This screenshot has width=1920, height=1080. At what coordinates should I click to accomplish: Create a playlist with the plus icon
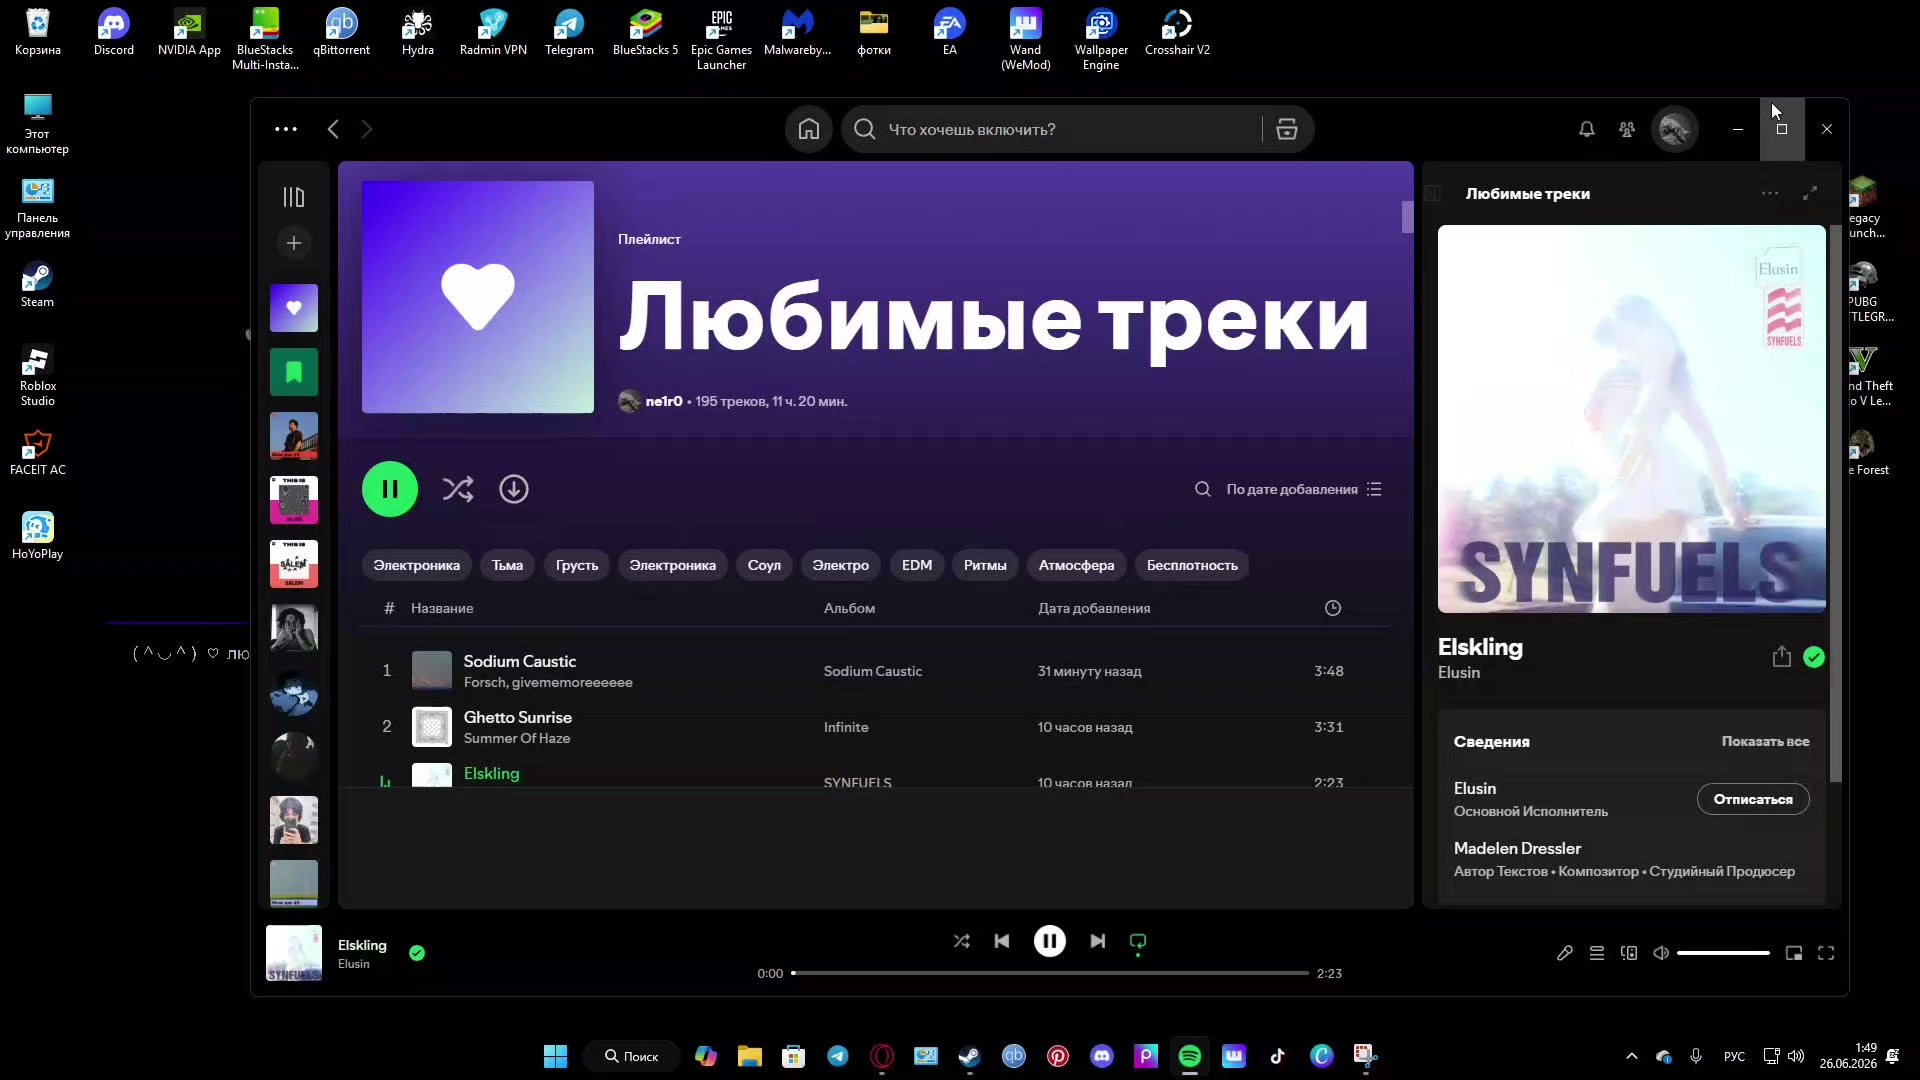point(294,243)
